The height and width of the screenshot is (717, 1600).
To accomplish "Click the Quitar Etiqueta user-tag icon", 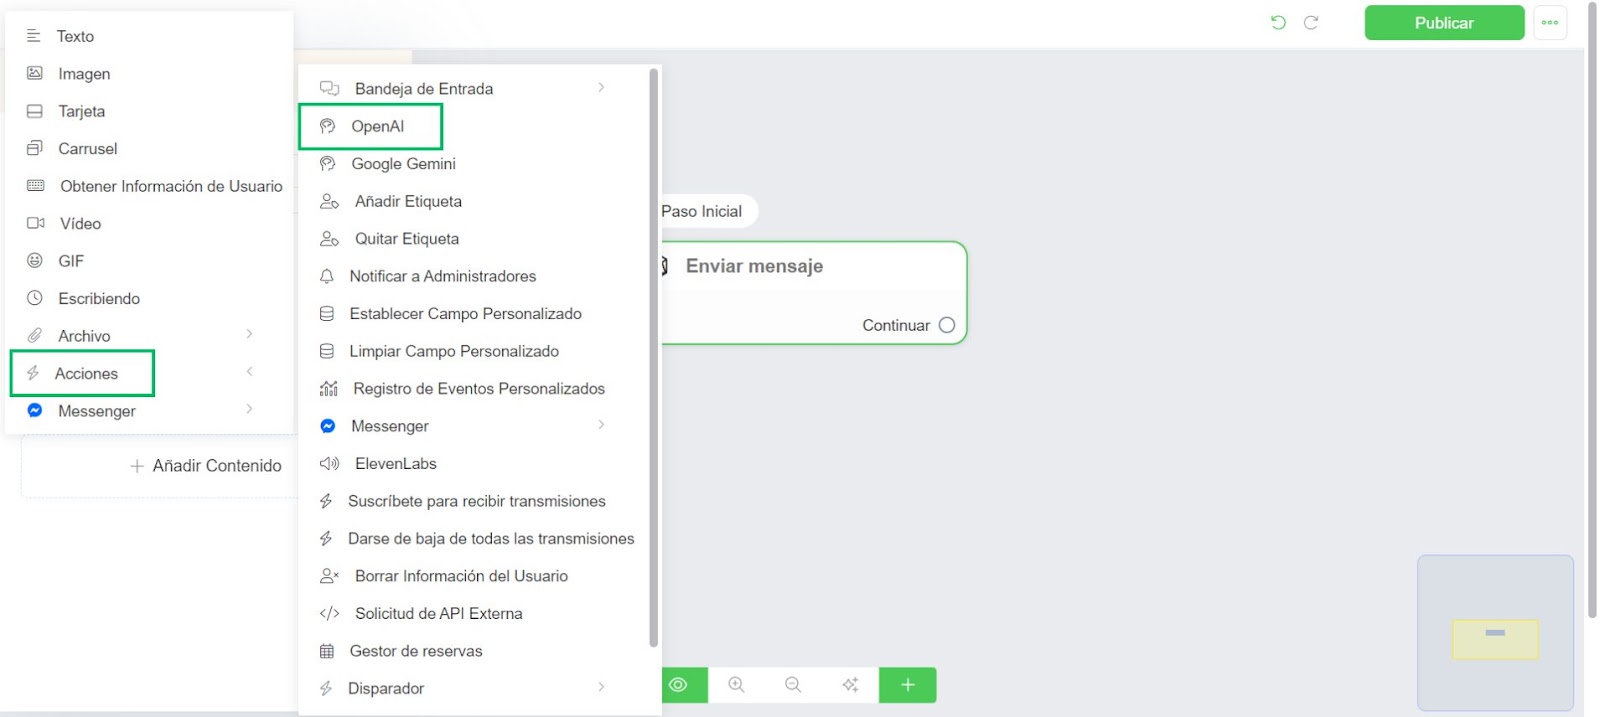I will click(x=329, y=238).
